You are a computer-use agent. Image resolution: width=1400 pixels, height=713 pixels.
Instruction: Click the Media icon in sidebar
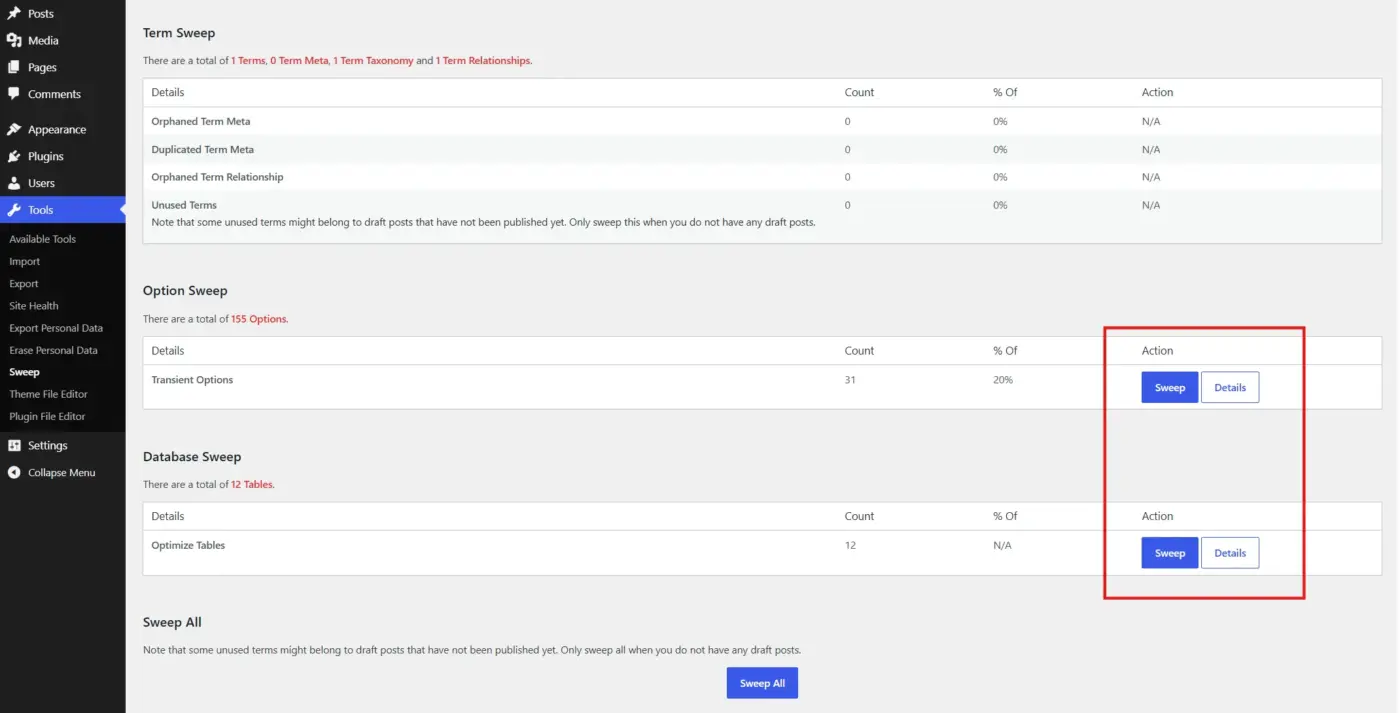point(14,41)
